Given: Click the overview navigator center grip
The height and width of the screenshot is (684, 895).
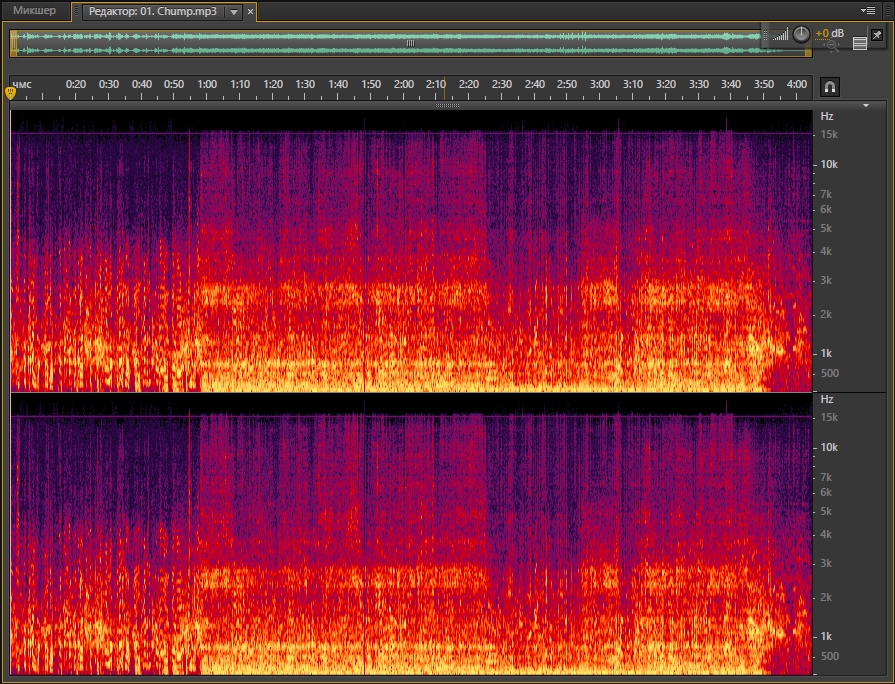Looking at the screenshot, I should [410, 43].
